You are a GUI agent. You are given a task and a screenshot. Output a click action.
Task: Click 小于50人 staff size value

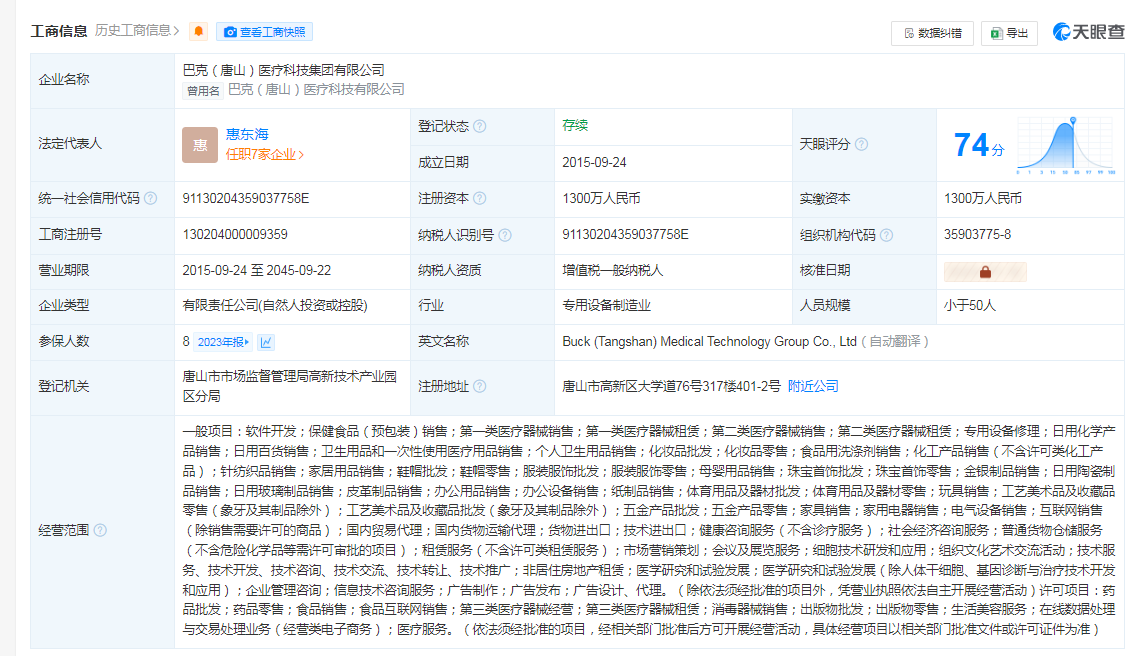coord(969,306)
